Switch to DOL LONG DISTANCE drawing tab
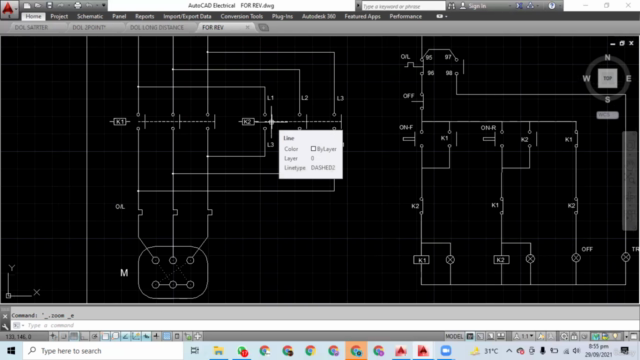 tap(157, 27)
